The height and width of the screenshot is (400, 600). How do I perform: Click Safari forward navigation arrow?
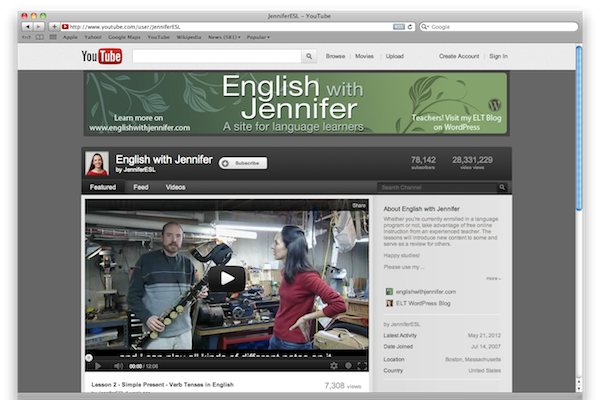point(39,27)
